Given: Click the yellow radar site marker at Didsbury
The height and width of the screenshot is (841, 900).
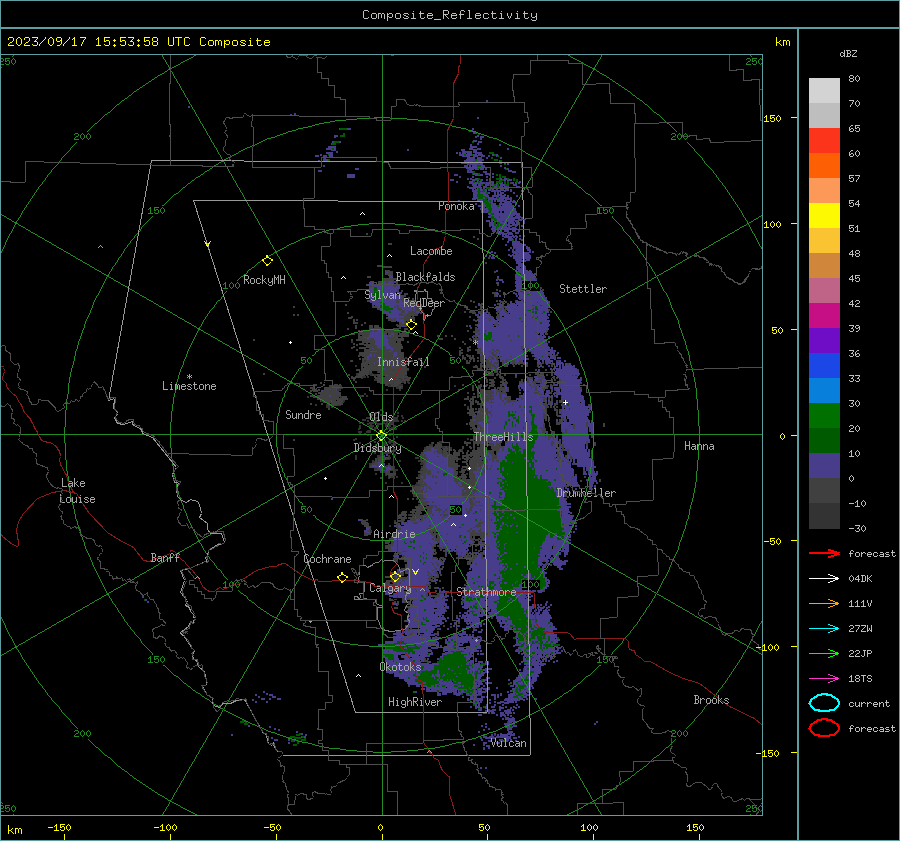Looking at the screenshot, I should point(382,435).
